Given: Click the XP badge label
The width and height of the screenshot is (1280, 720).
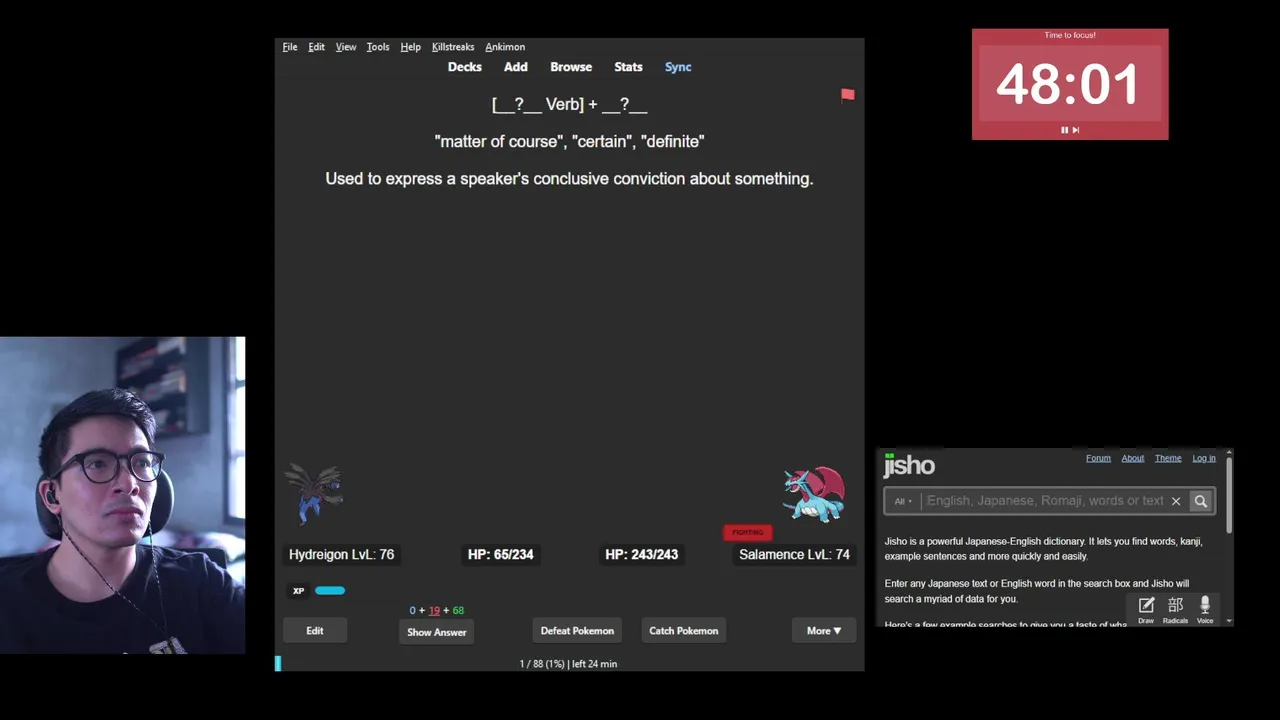Looking at the screenshot, I should (298, 591).
